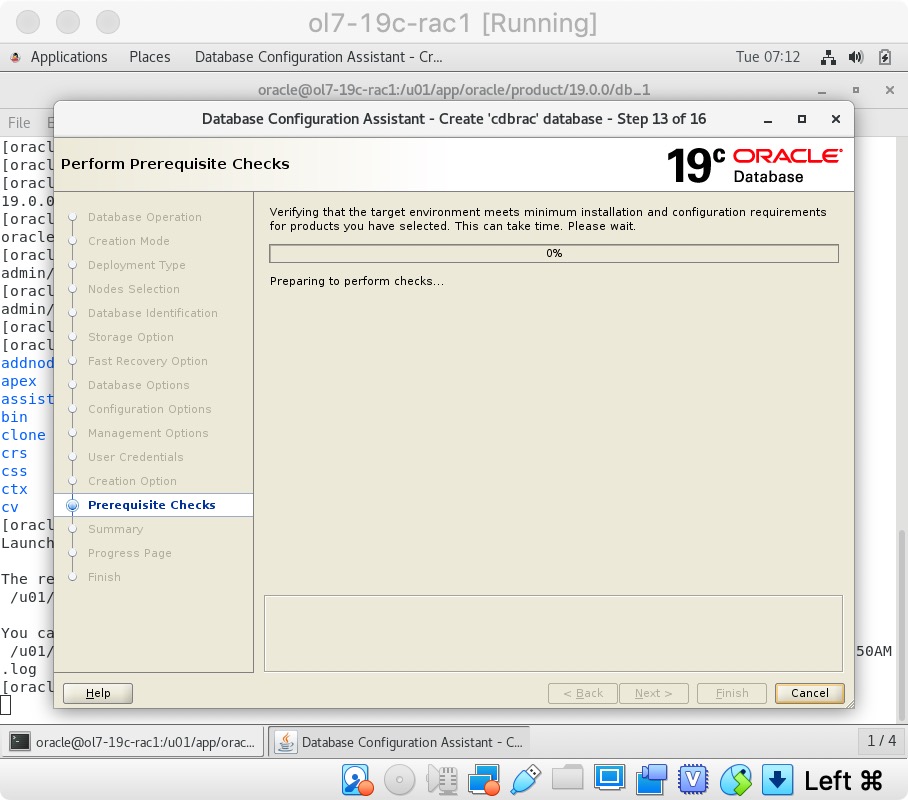This screenshot has height=800, width=908.
Task: Select the Database Options step
Action: (x=138, y=385)
